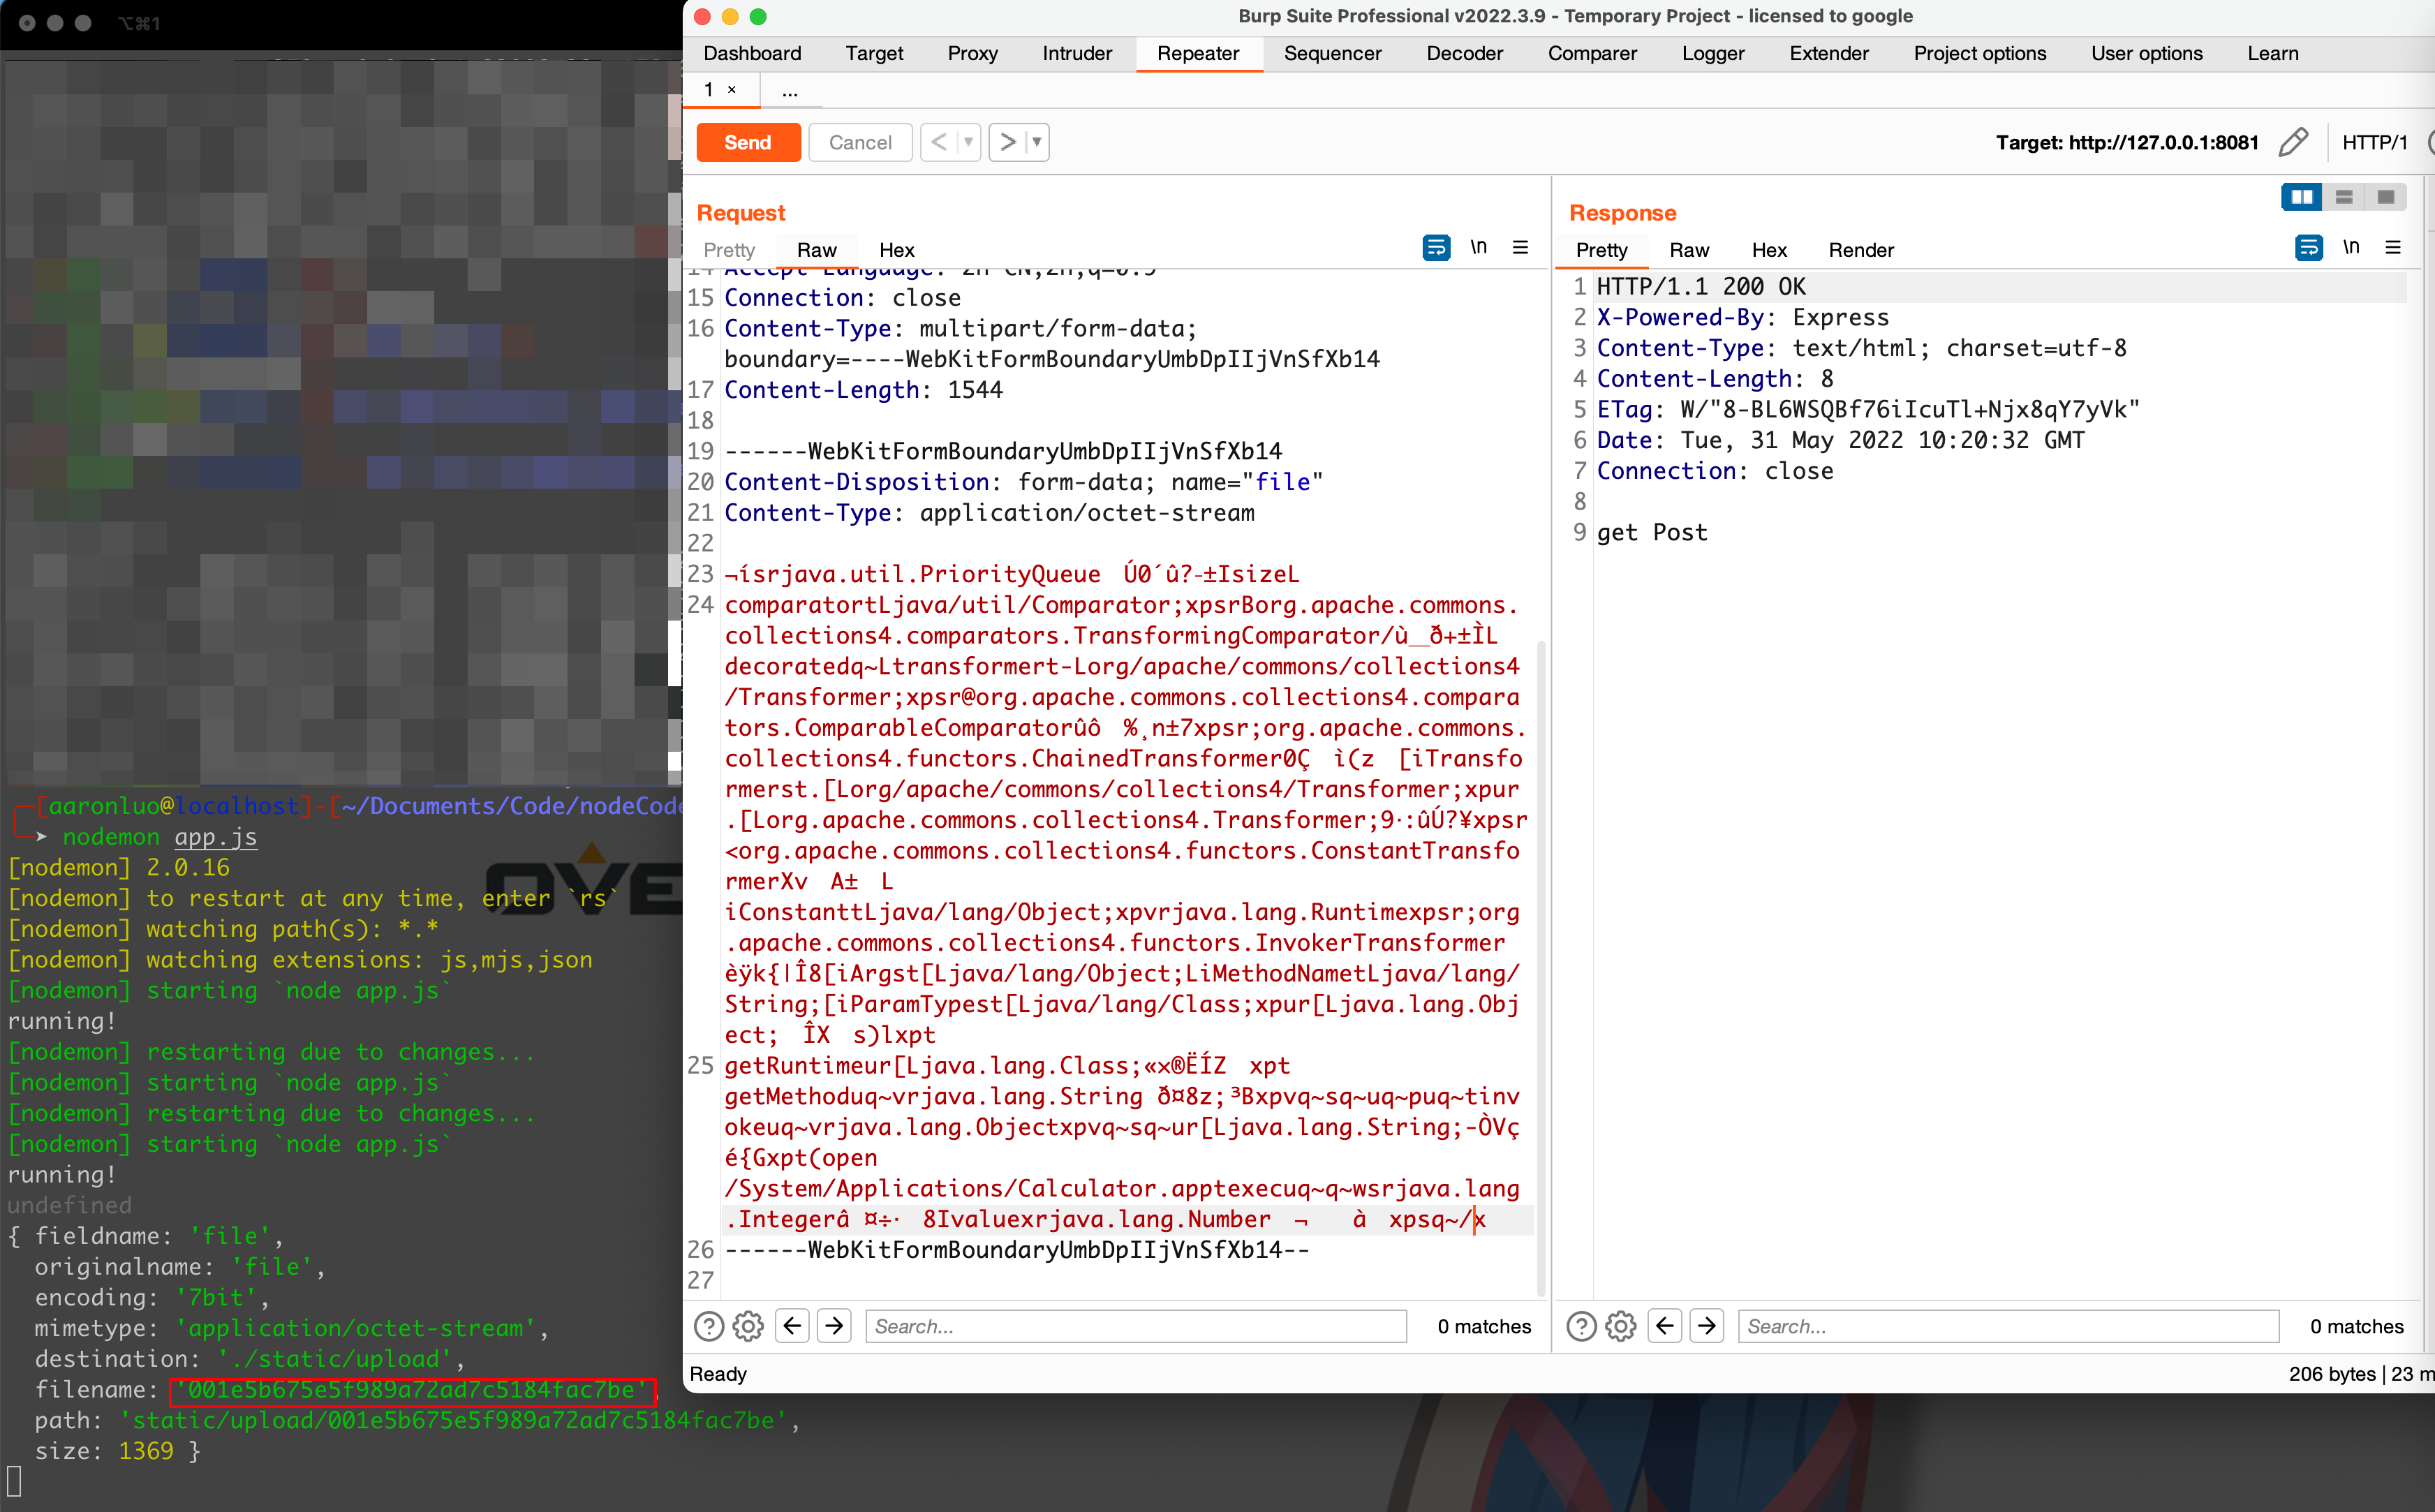This screenshot has height=1512, width=2435.
Task: Open Response panel hamburger options menu
Action: [2393, 247]
